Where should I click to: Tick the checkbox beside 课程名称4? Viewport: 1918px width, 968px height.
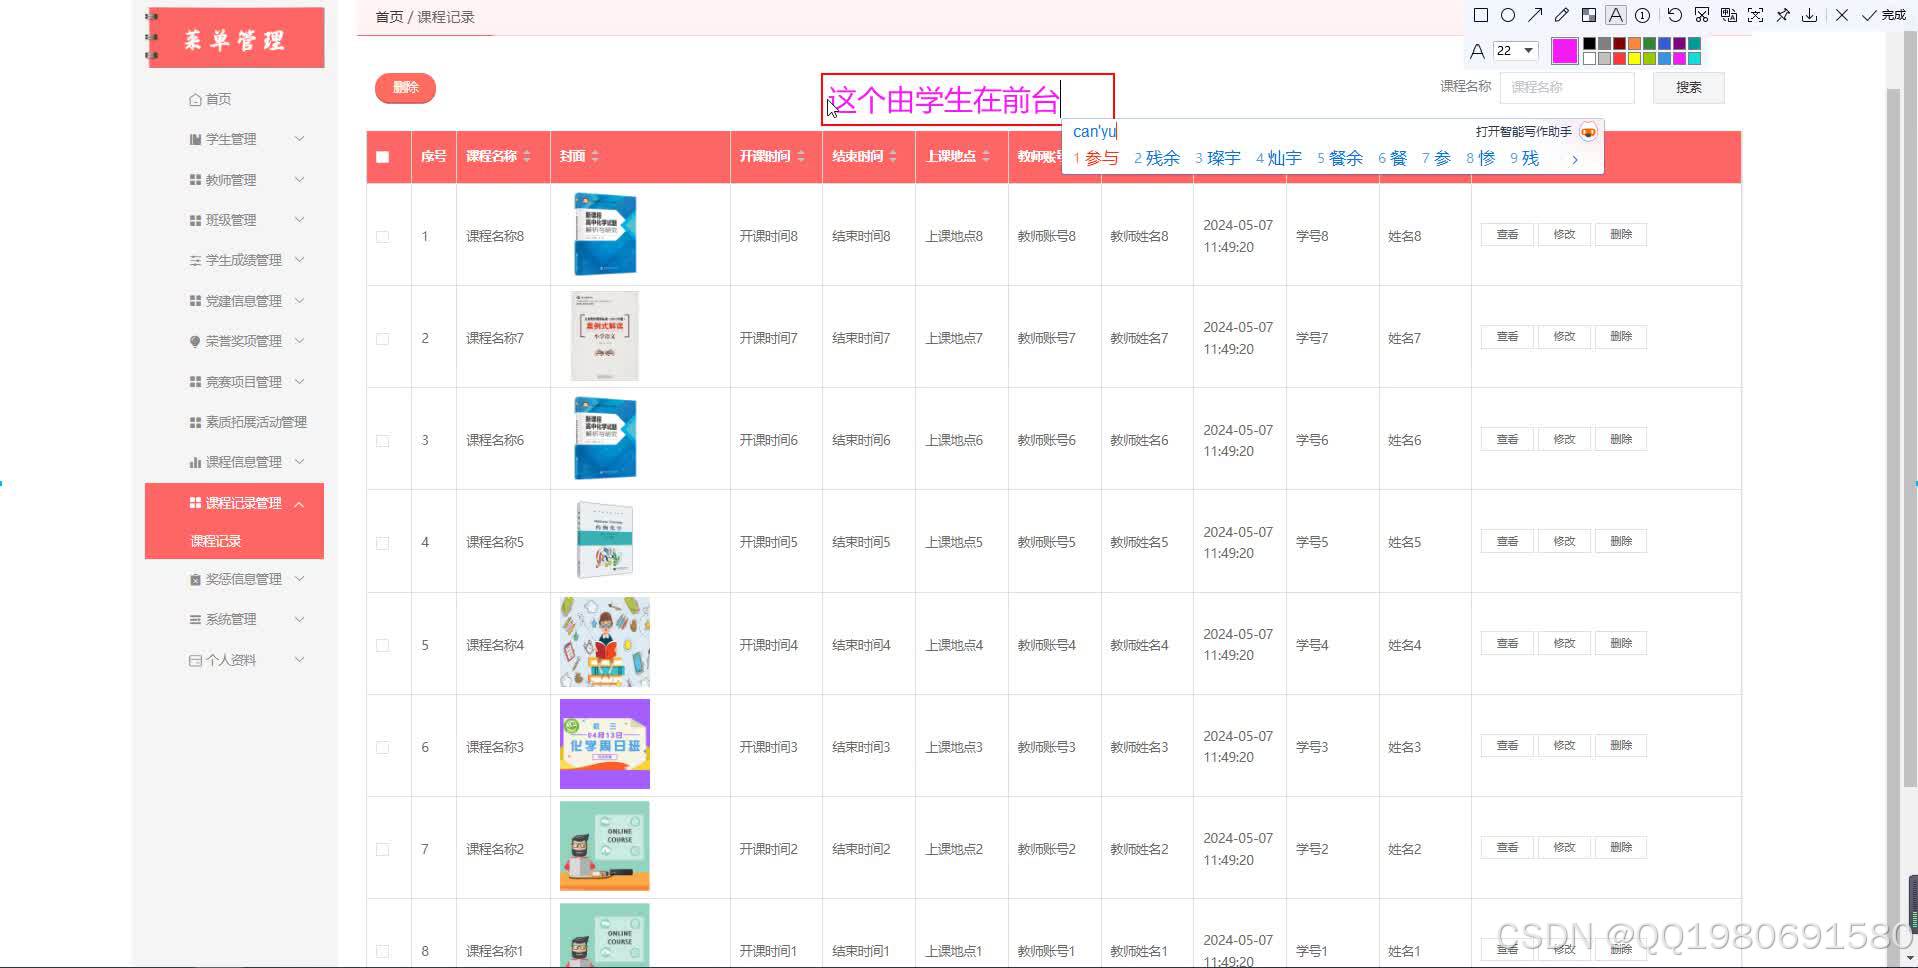[x=382, y=645]
